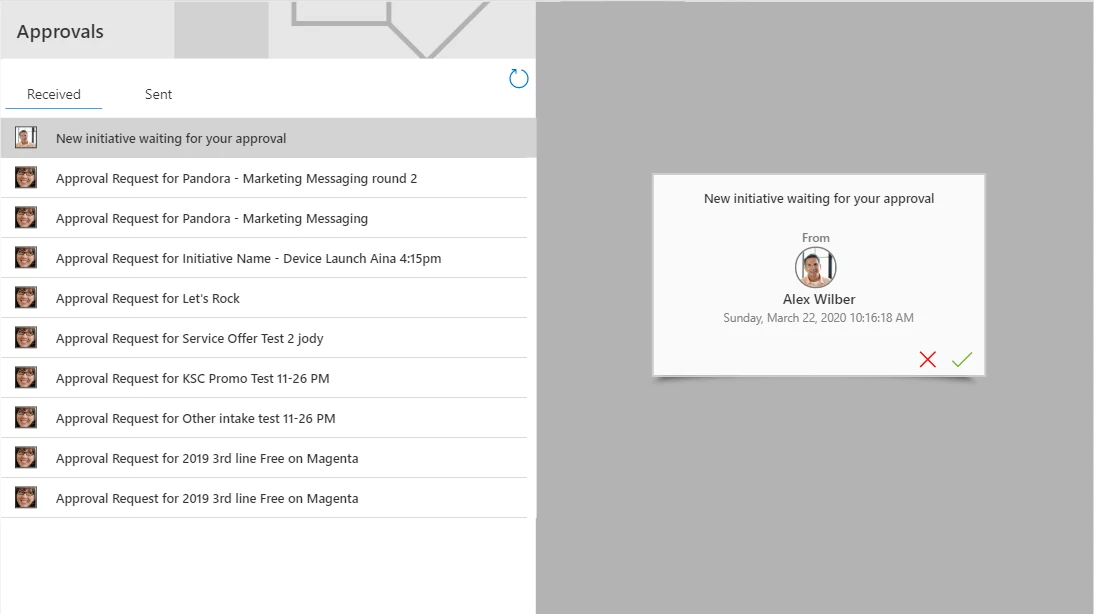1094x614 pixels.
Task: Open 'Approval Request for Pandora - Marketing Messaging'
Action: point(211,217)
